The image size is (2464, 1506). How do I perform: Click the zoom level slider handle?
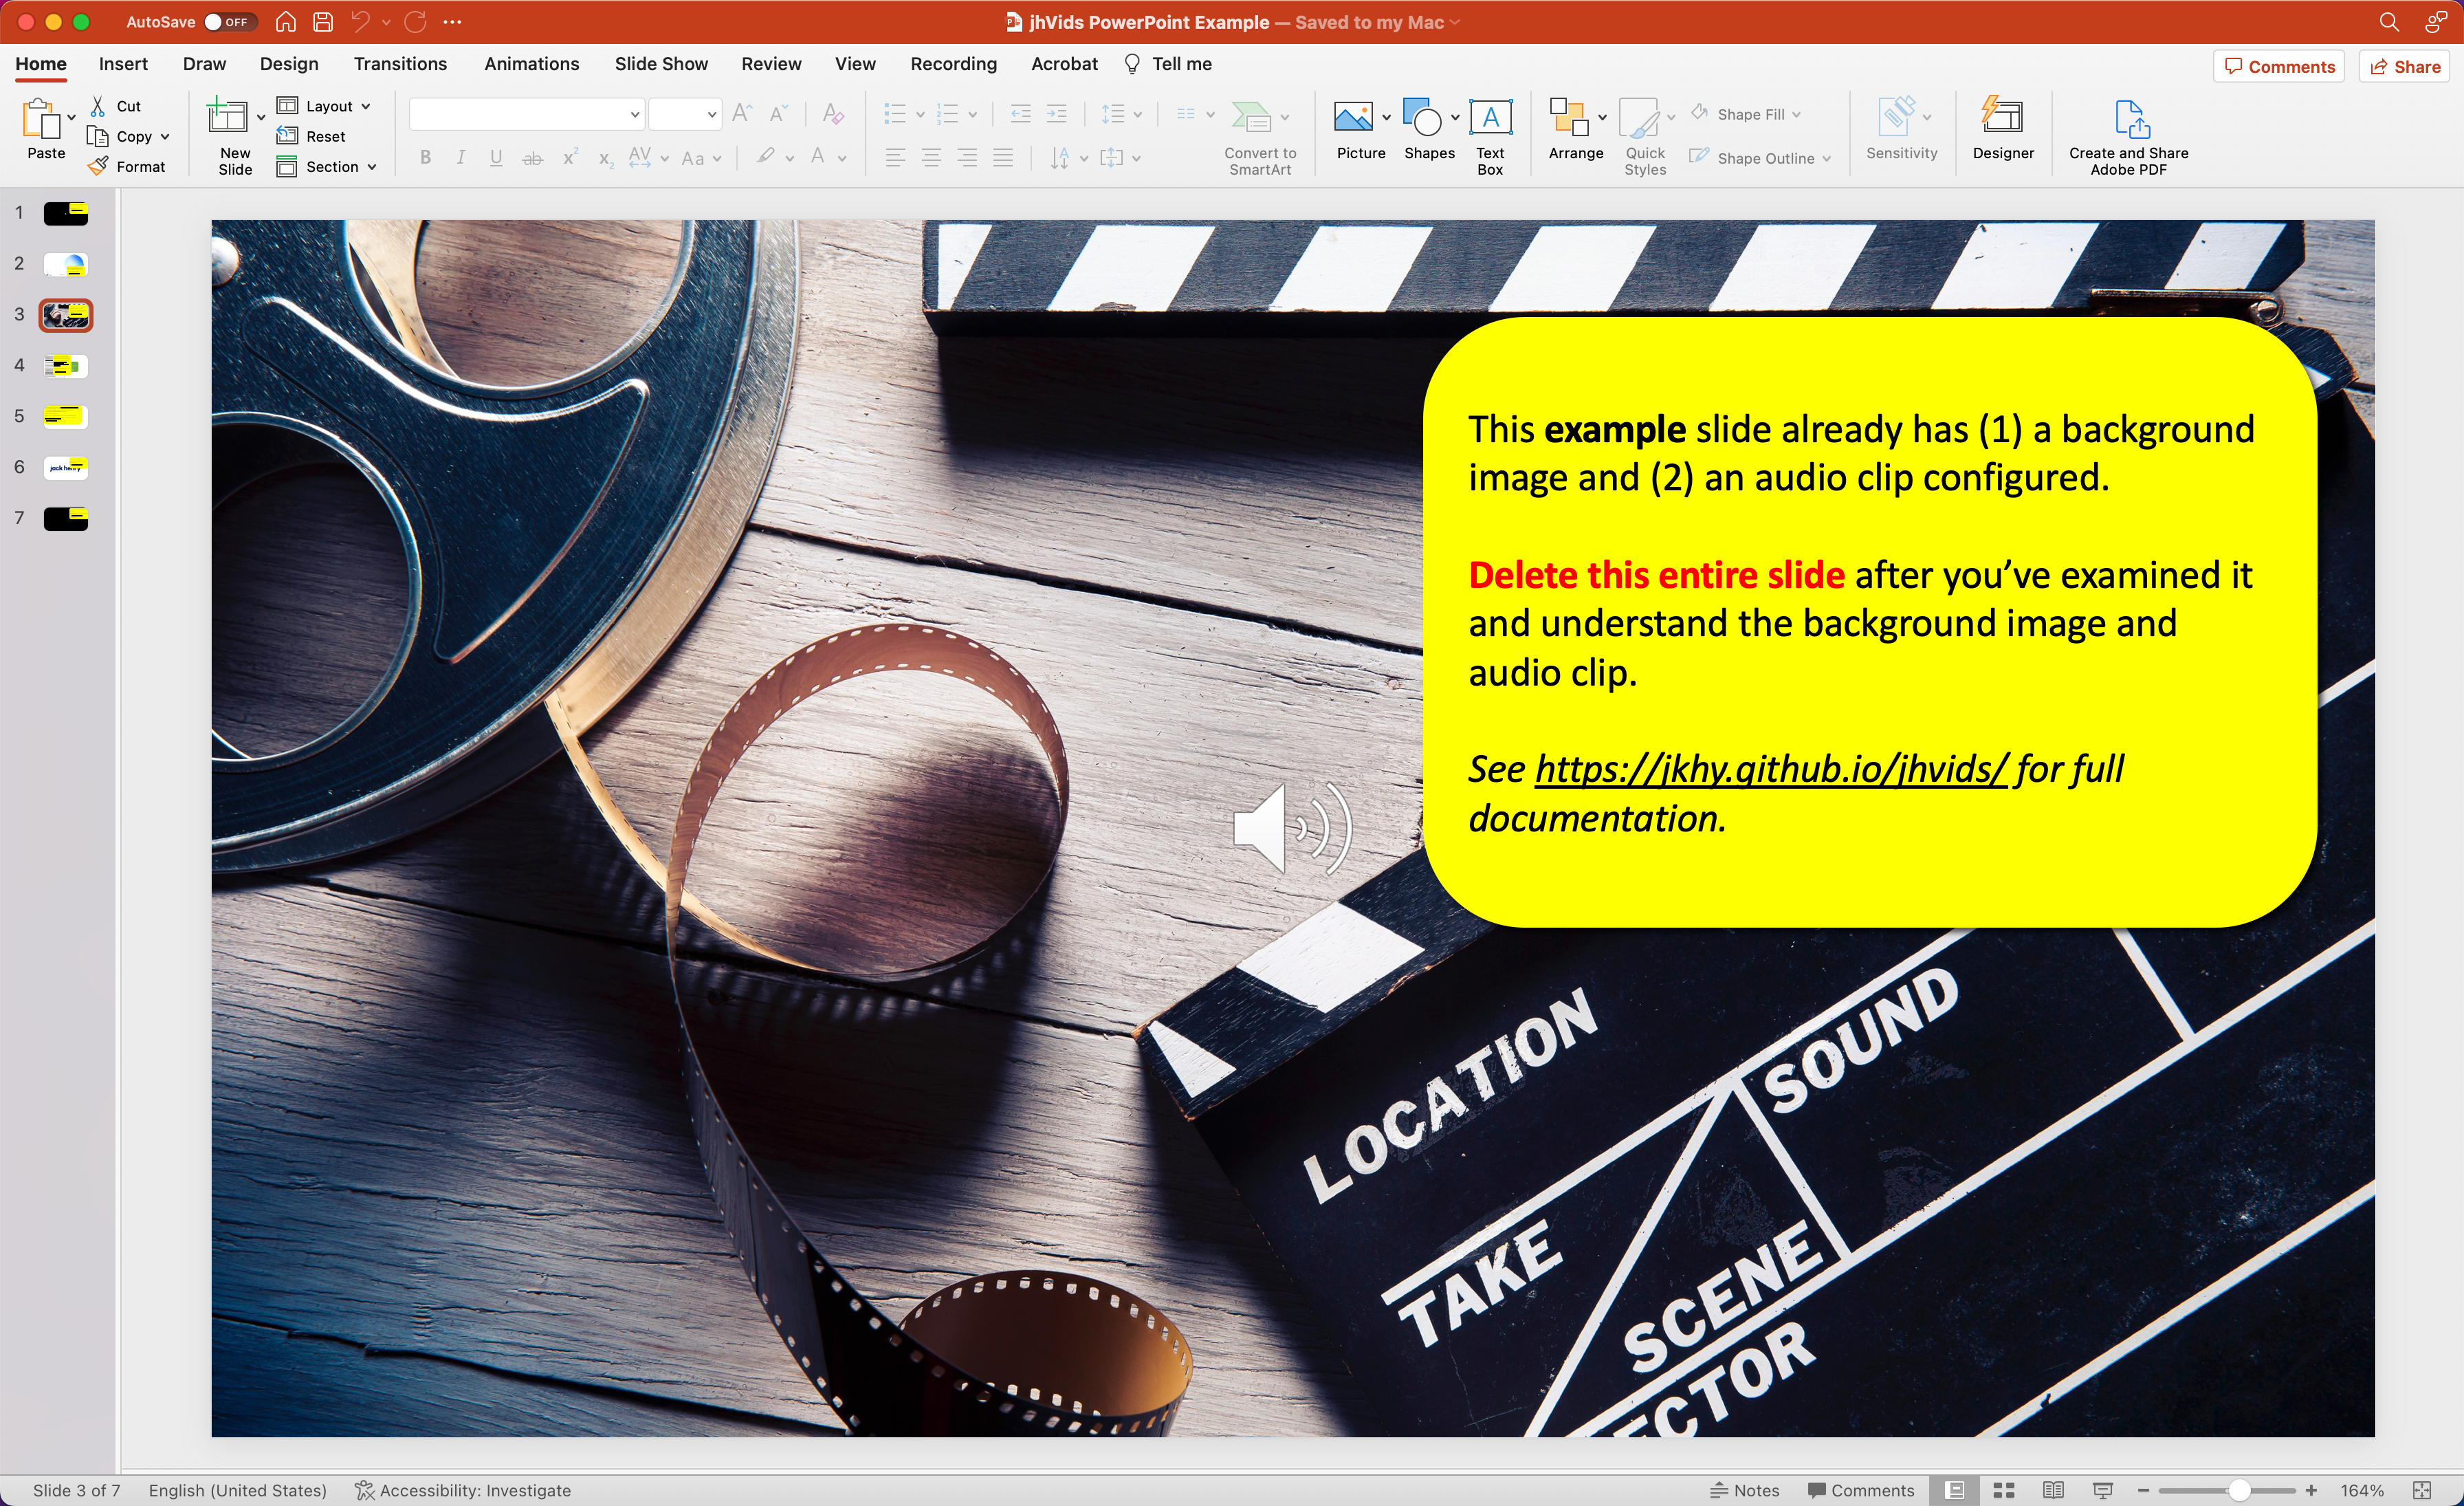[x=2239, y=1490]
